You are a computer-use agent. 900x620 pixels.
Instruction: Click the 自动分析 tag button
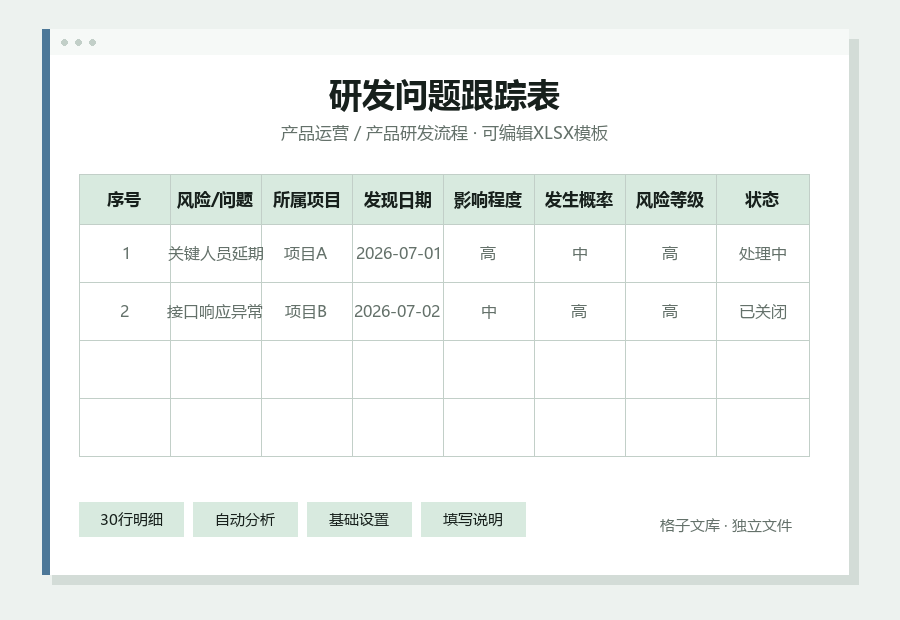coord(245,520)
